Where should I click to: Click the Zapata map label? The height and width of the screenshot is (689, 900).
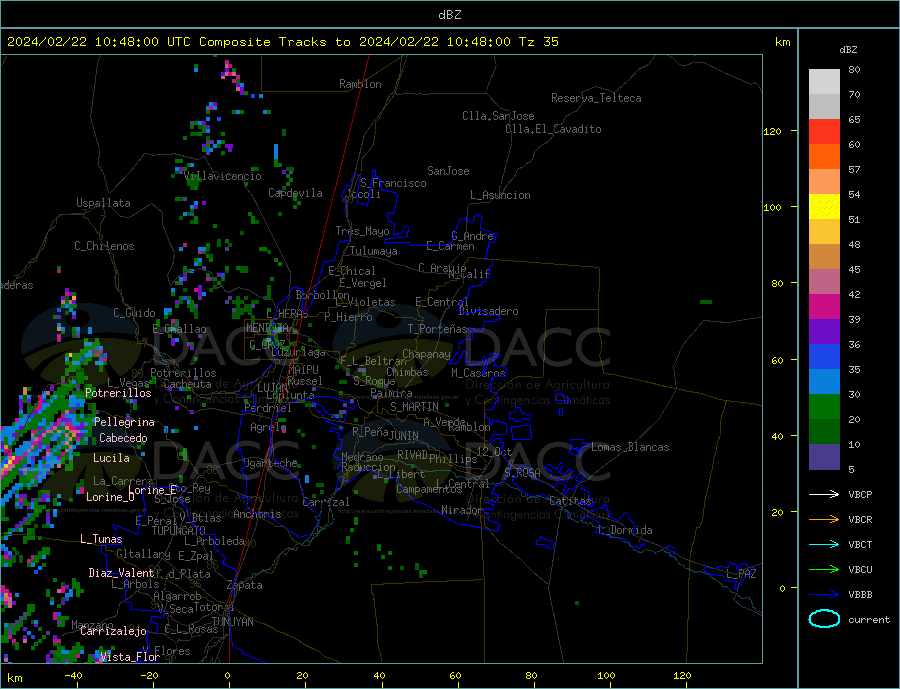tap(245, 586)
